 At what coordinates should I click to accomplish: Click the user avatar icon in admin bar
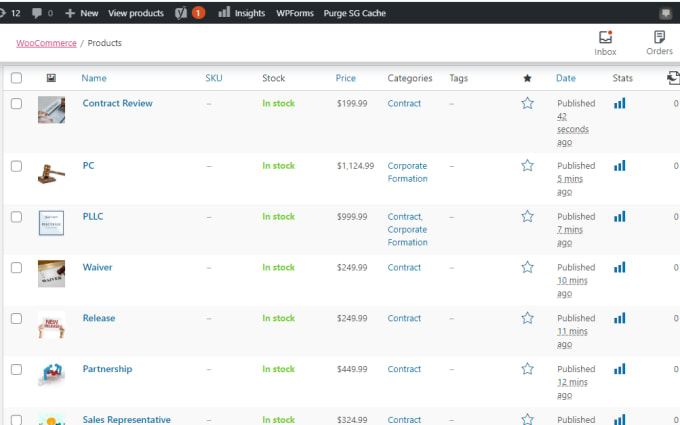tap(665, 13)
